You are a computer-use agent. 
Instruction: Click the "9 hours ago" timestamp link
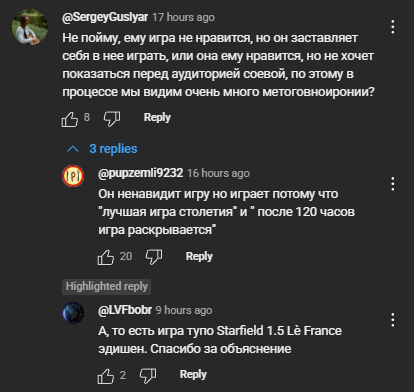[184, 310]
